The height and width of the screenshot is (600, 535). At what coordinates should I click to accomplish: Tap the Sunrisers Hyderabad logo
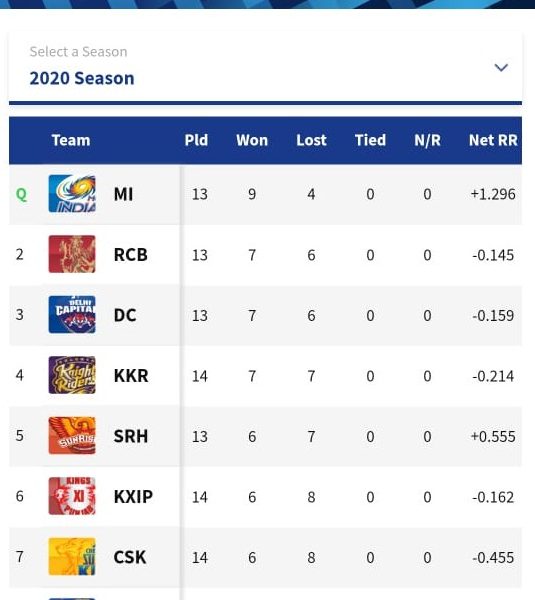(x=72, y=435)
